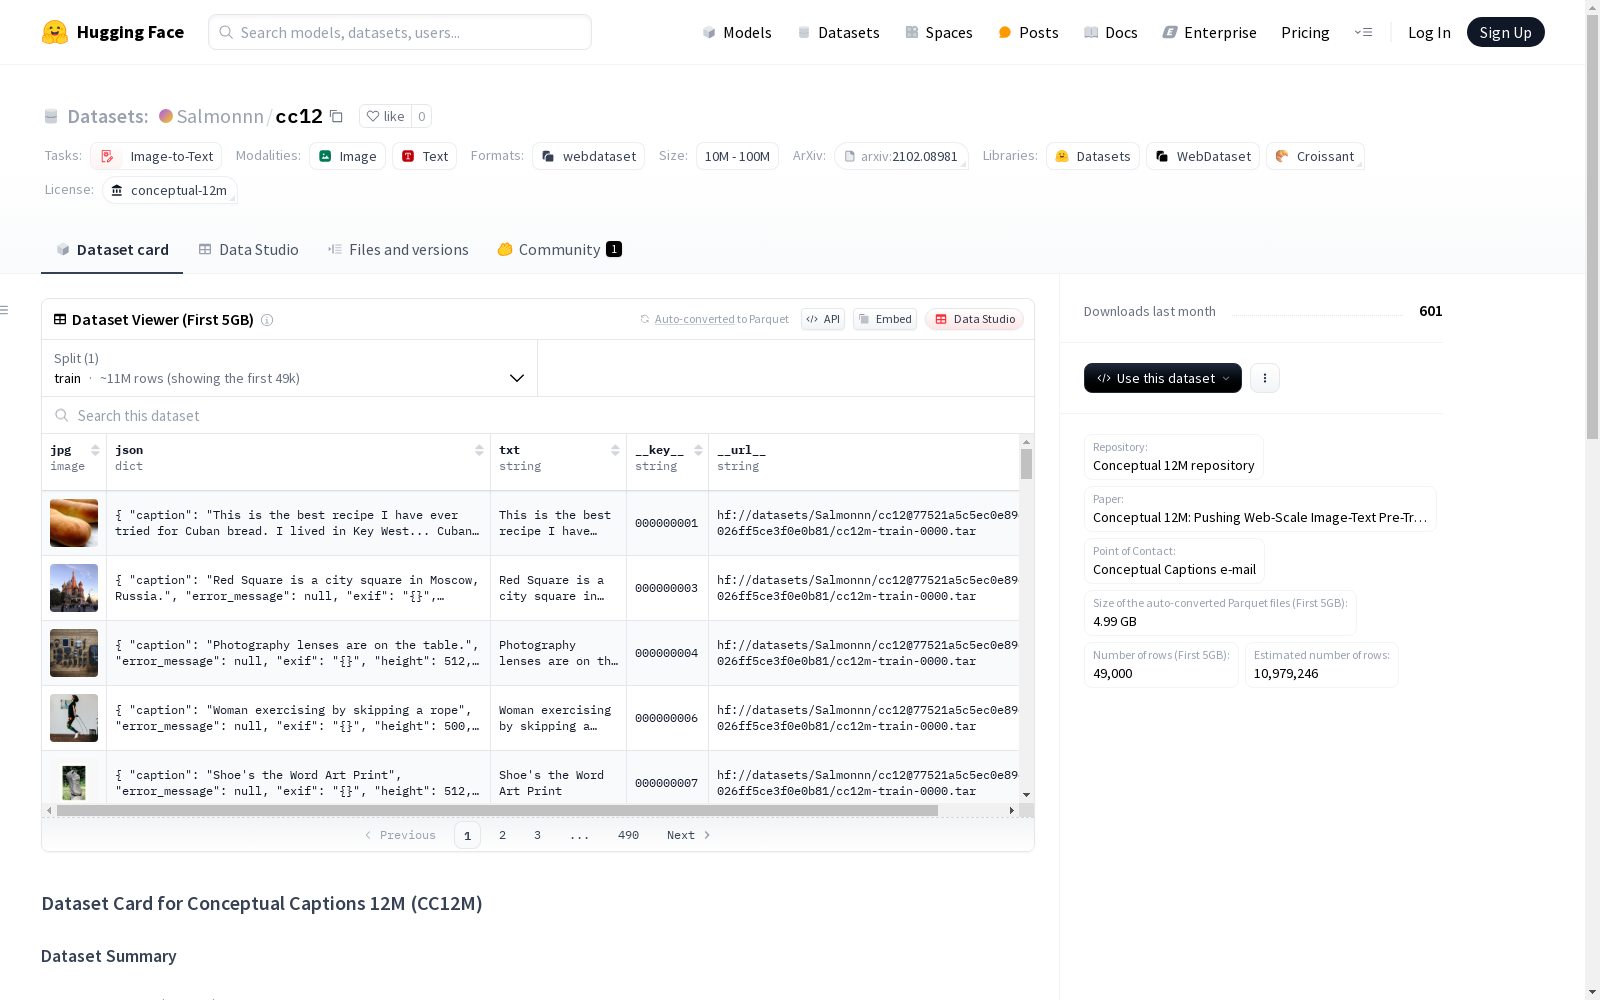This screenshot has width=1600, height=1000.
Task: Click key cell 000000003
Action: coord(666,588)
